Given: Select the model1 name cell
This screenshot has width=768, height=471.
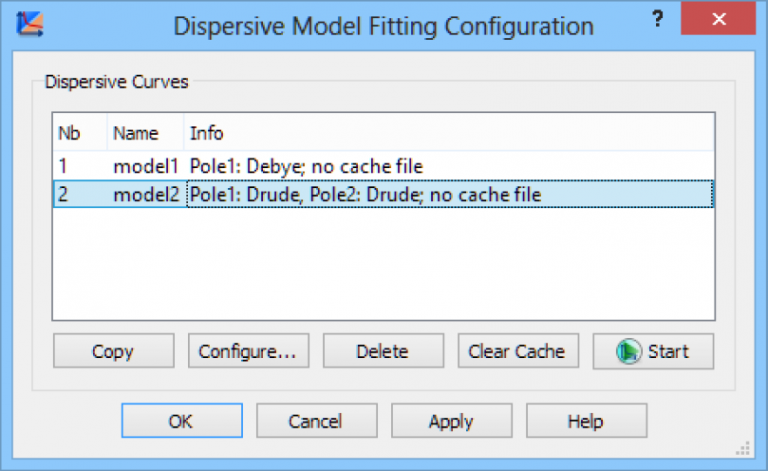Looking at the screenshot, I should tap(145, 165).
